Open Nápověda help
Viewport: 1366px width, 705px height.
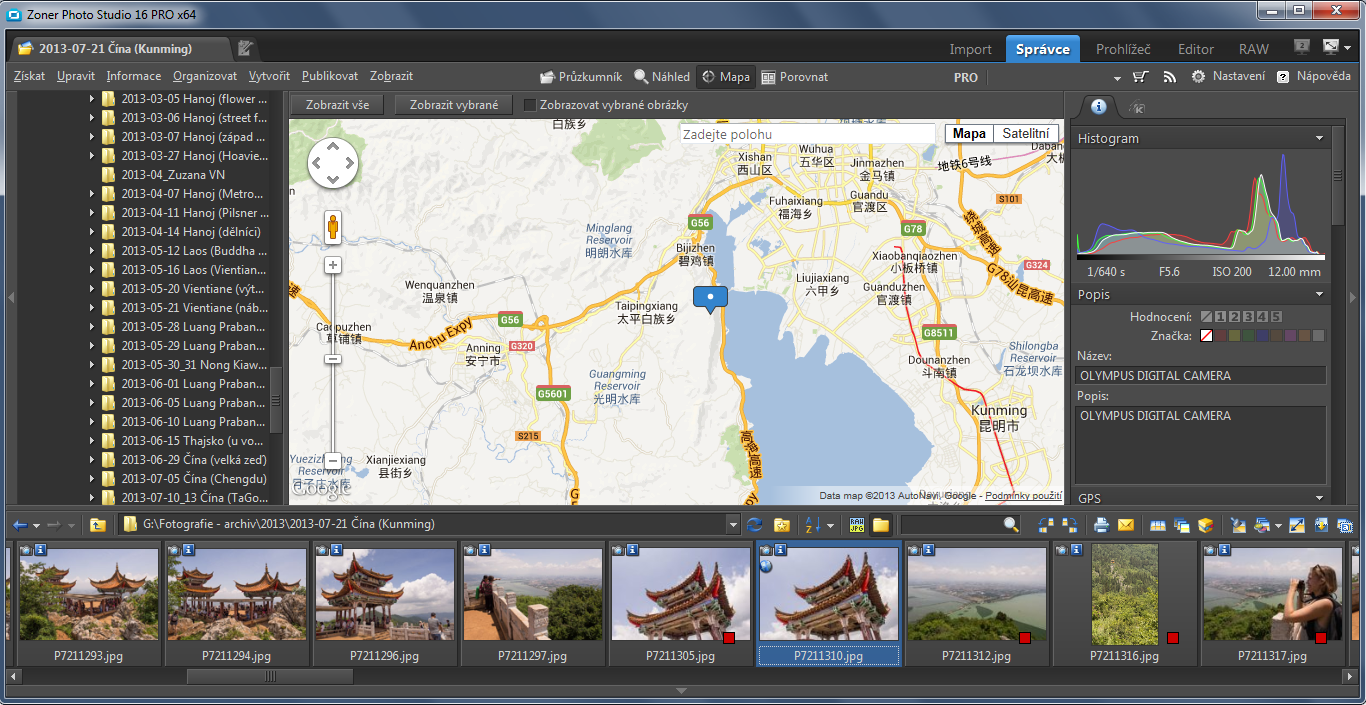click(1313, 76)
